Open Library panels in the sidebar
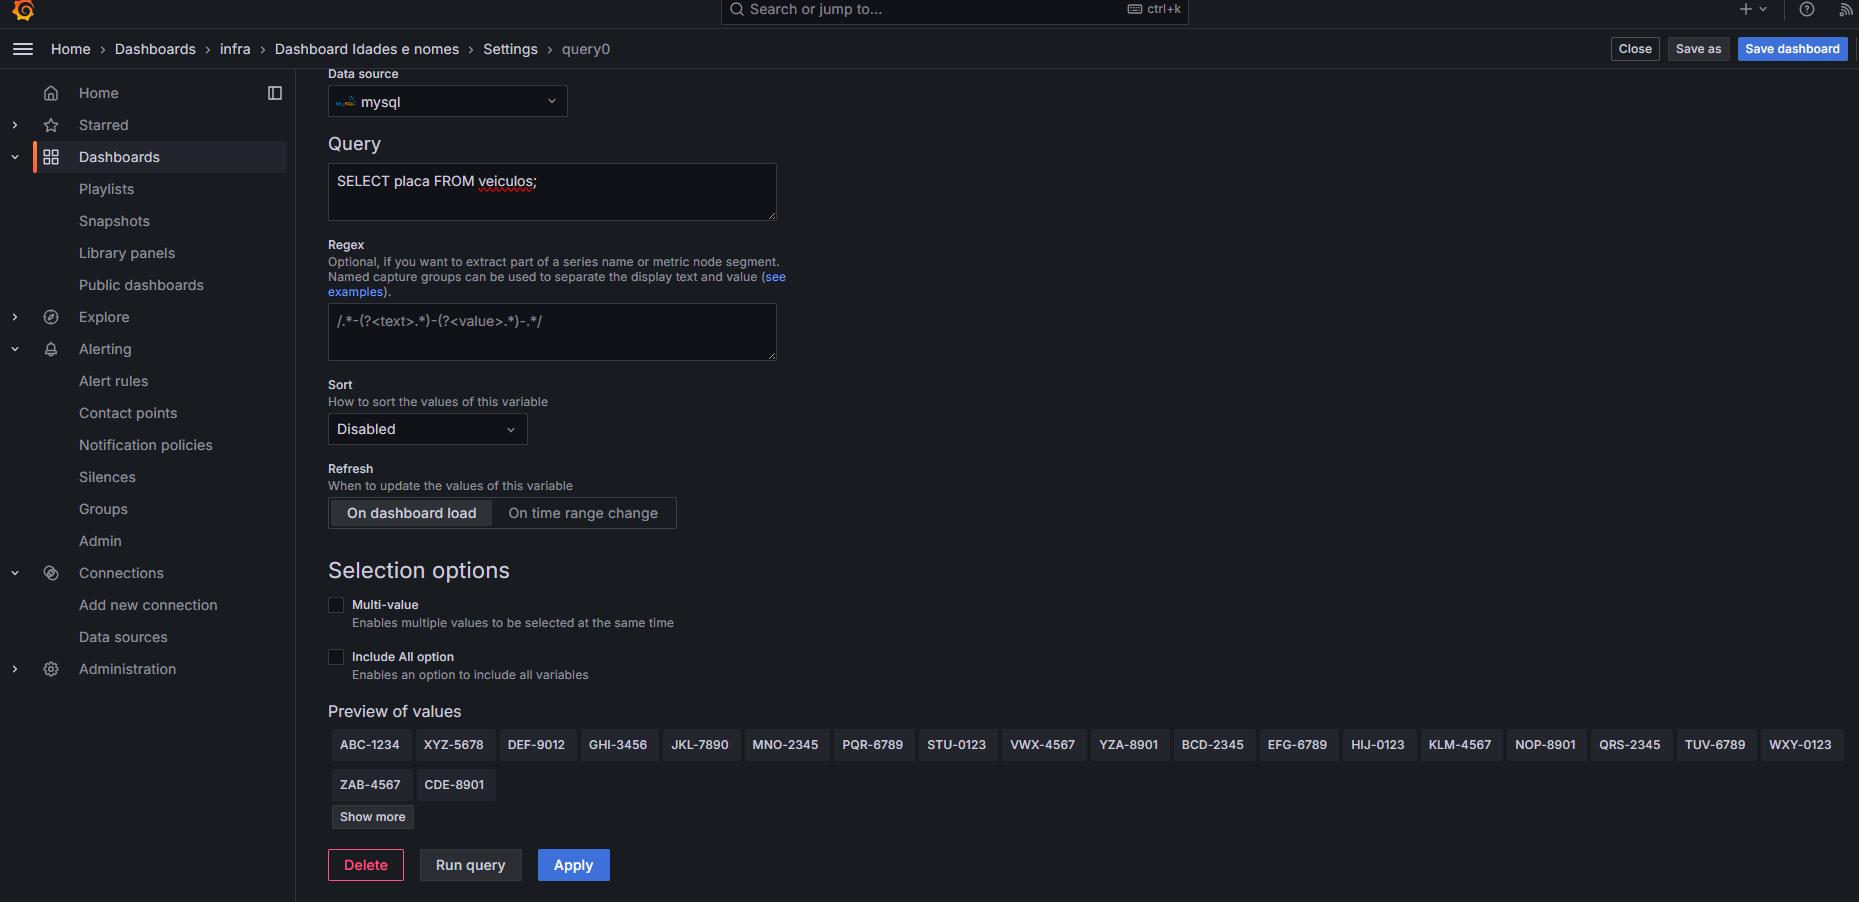1859x902 pixels. tap(127, 253)
